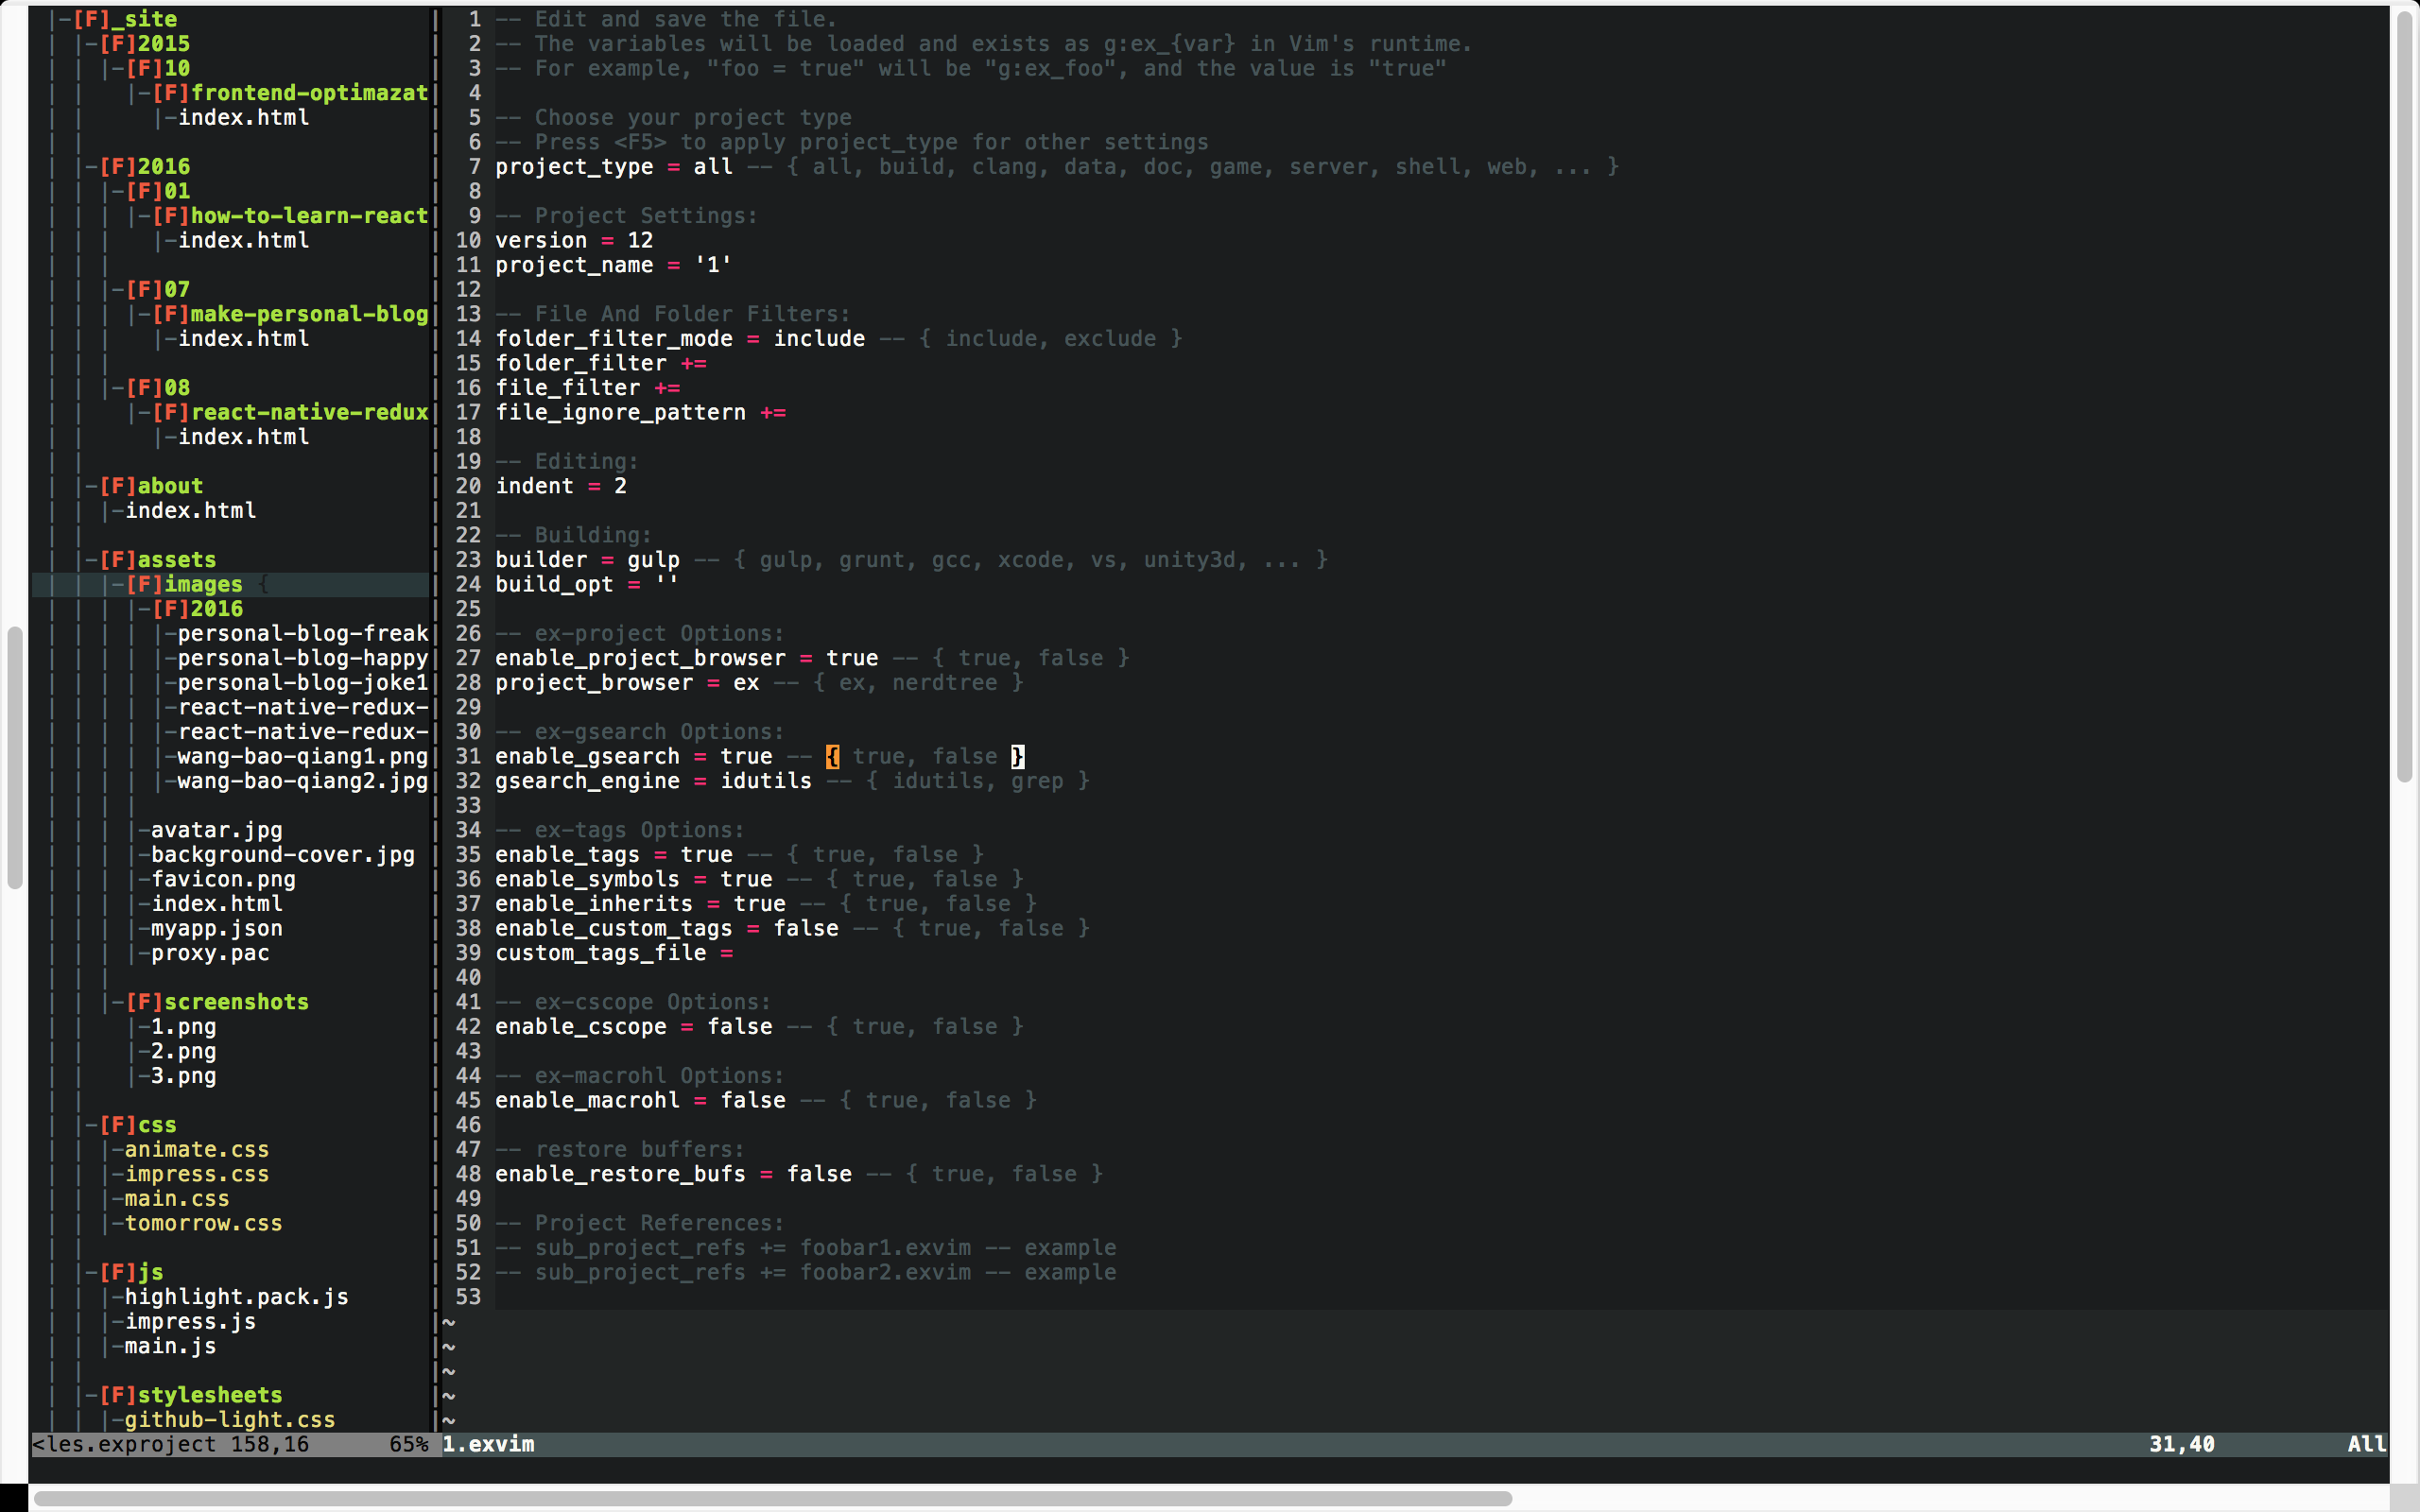Select [F]frontend-optimazat folder icon

point(169,93)
